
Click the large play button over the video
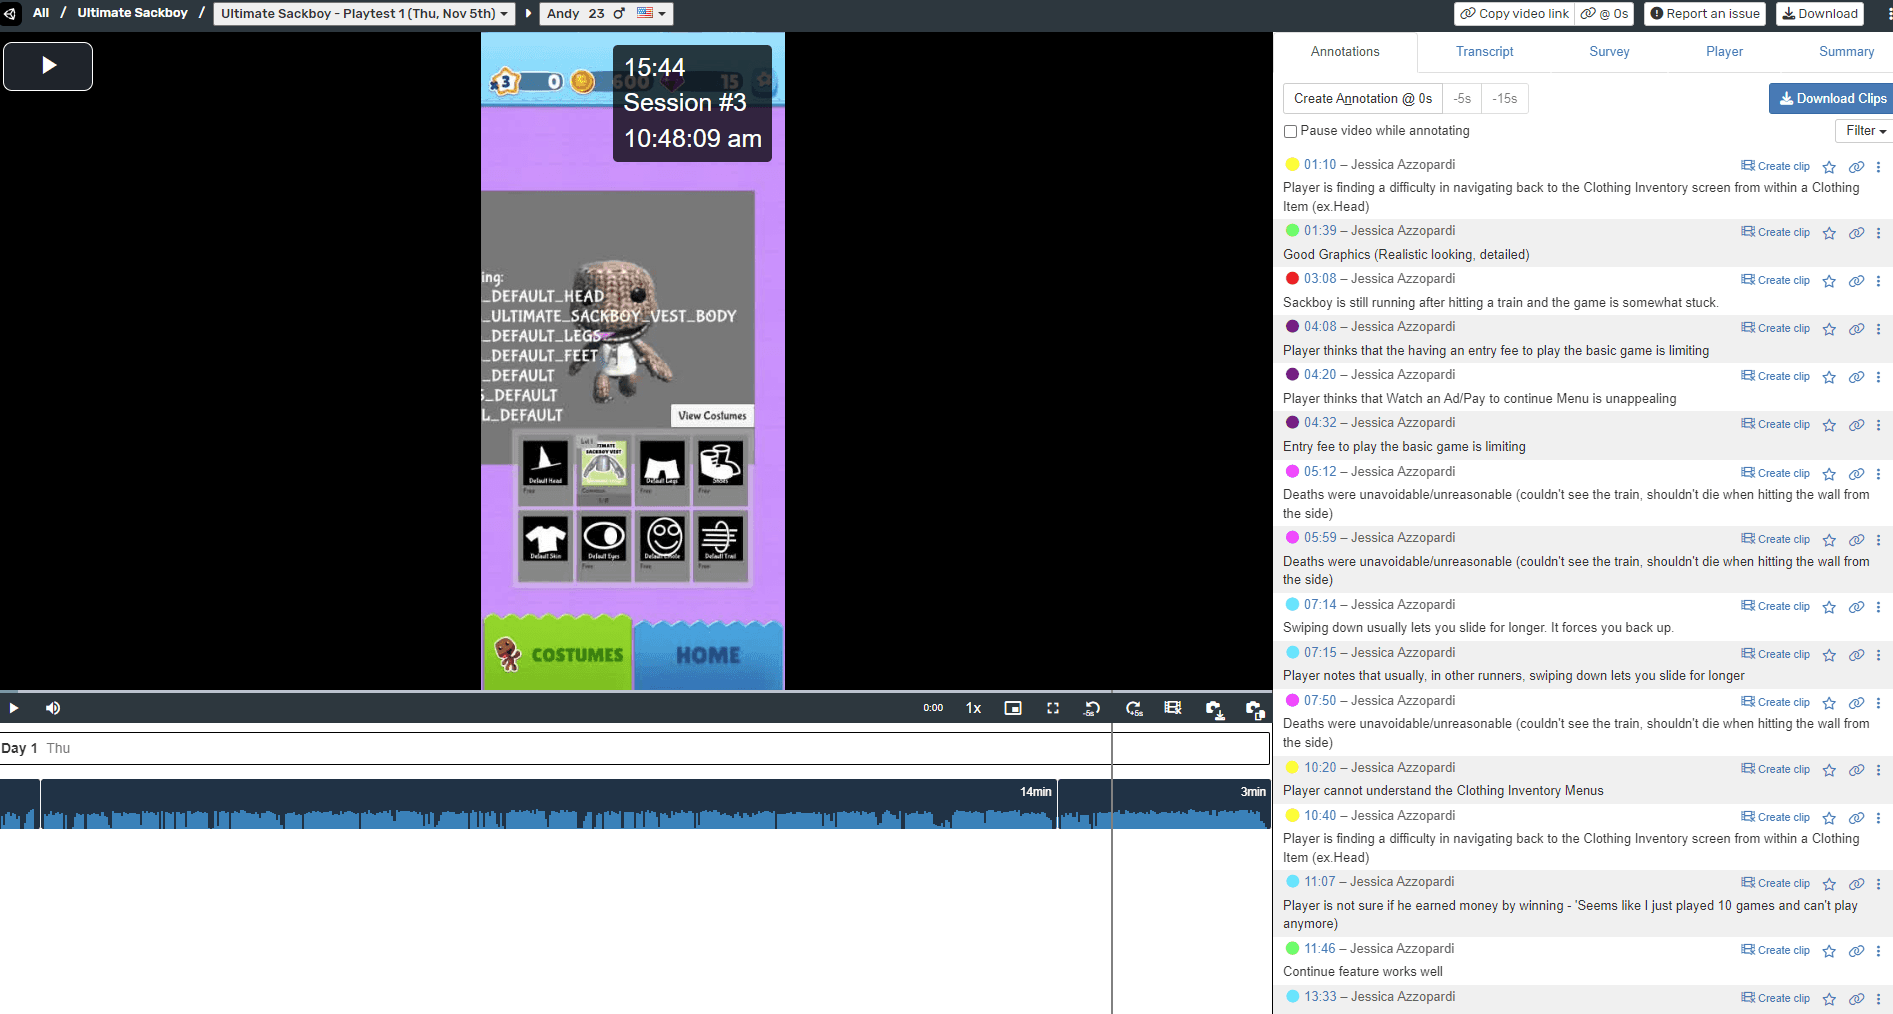pyautogui.click(x=48, y=66)
